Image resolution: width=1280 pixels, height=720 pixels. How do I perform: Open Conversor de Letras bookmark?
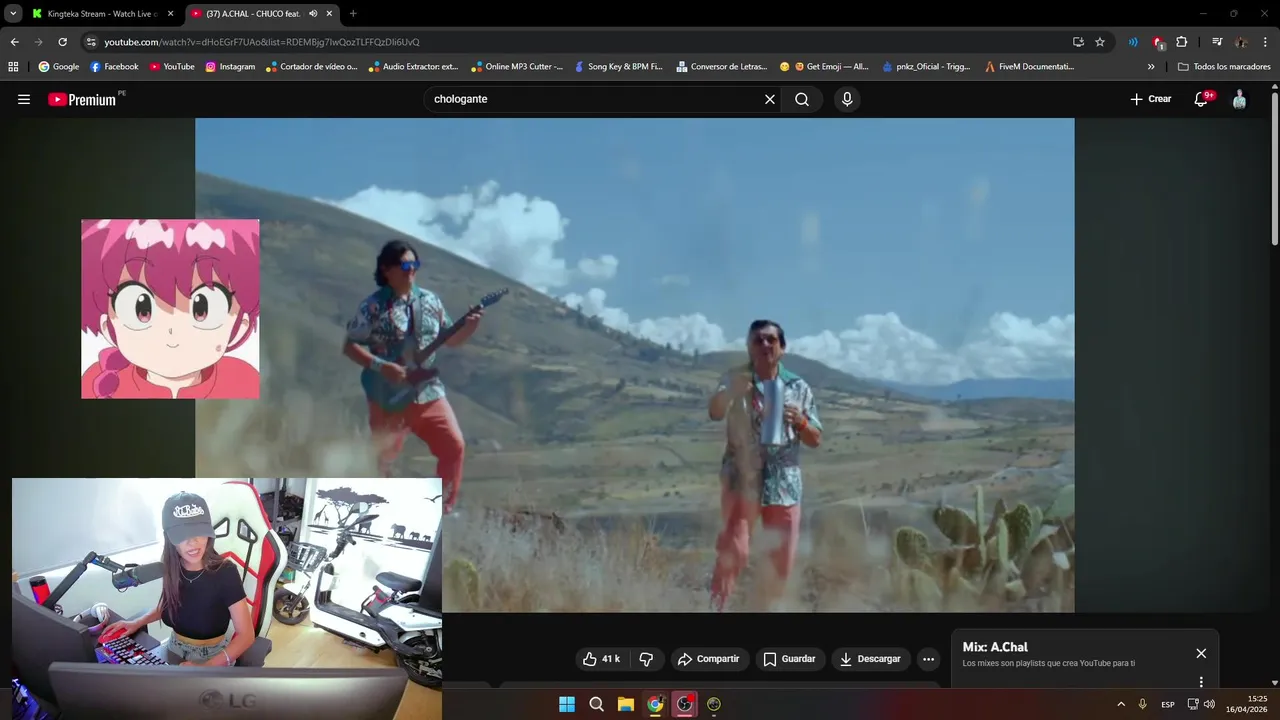721,67
